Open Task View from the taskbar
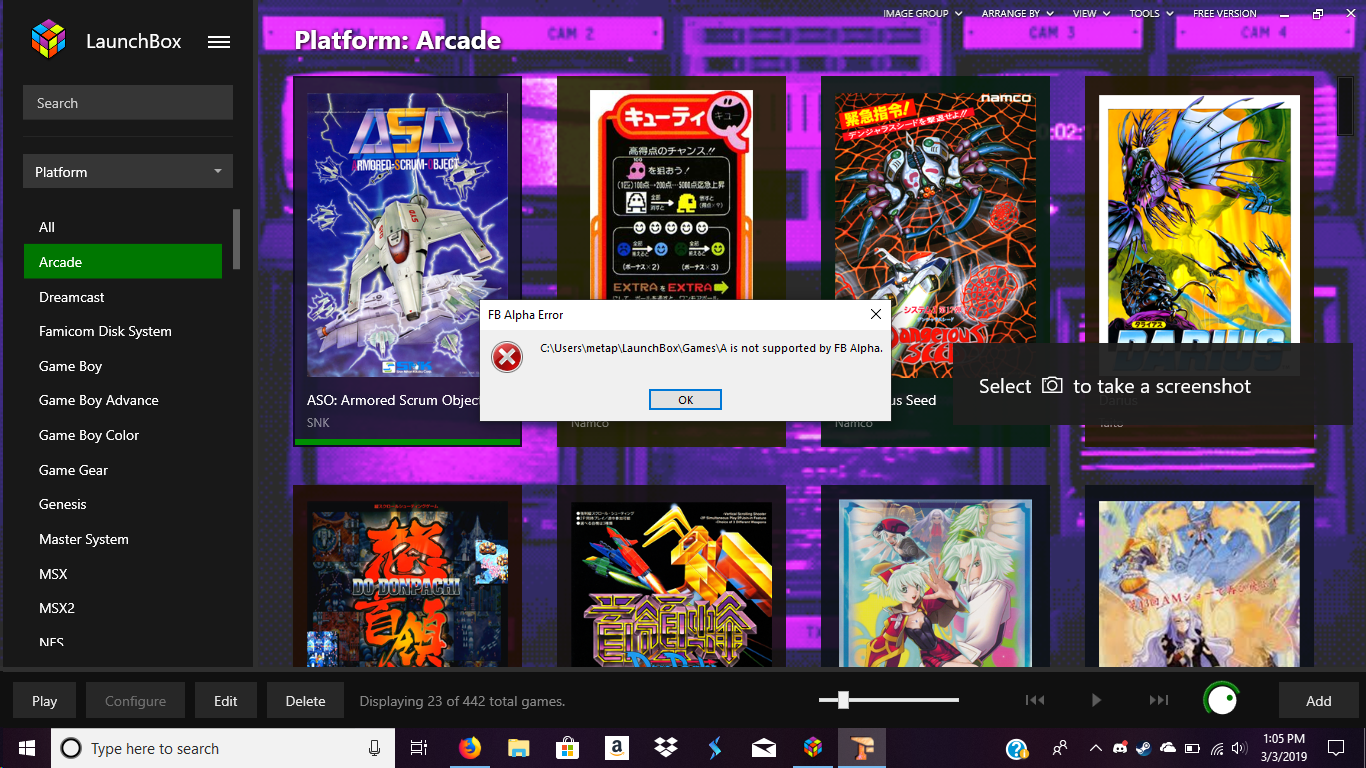 click(x=419, y=748)
